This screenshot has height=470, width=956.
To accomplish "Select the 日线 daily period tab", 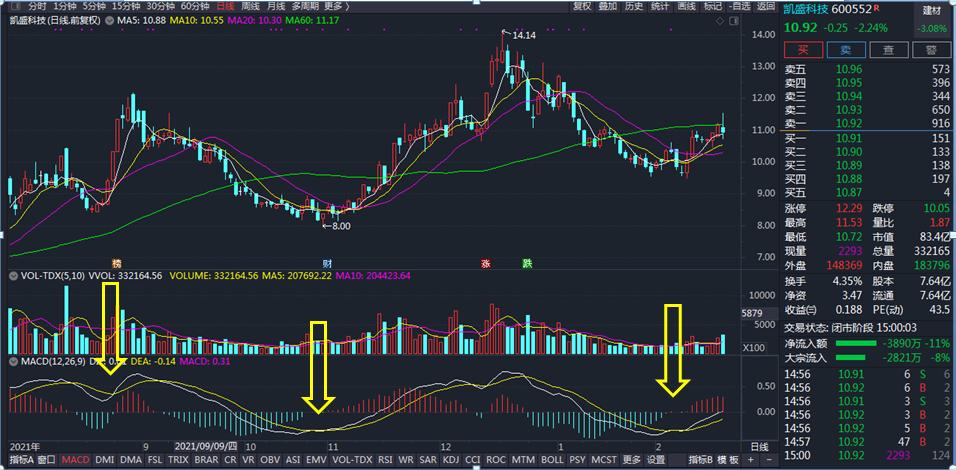I will point(226,6).
